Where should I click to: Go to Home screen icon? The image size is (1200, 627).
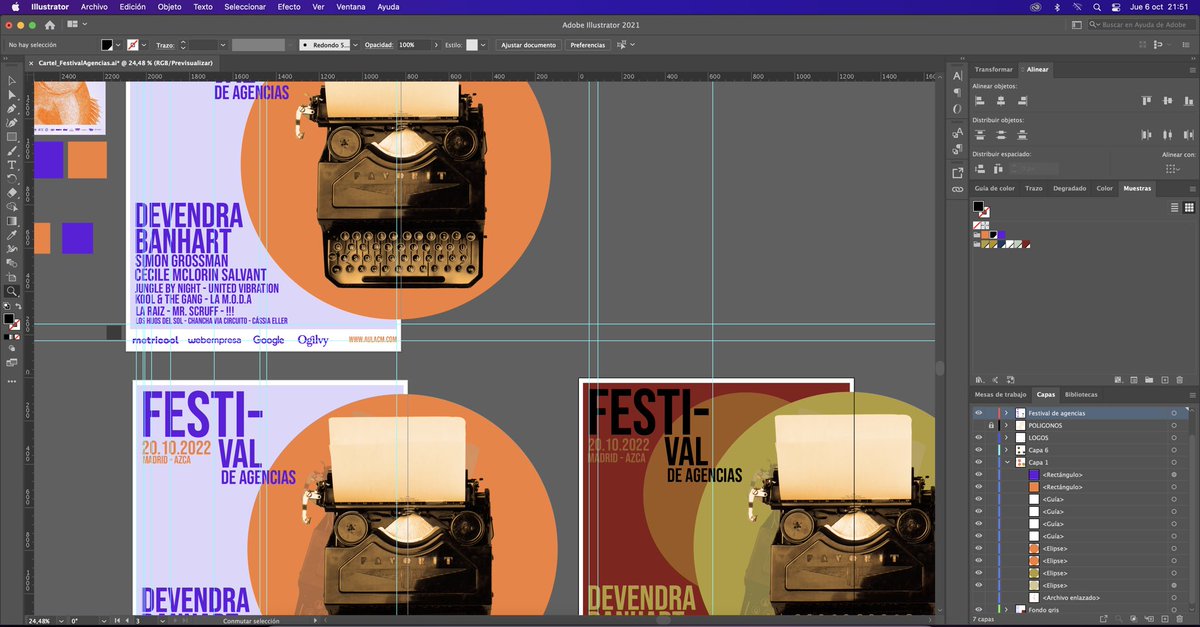coord(49,24)
